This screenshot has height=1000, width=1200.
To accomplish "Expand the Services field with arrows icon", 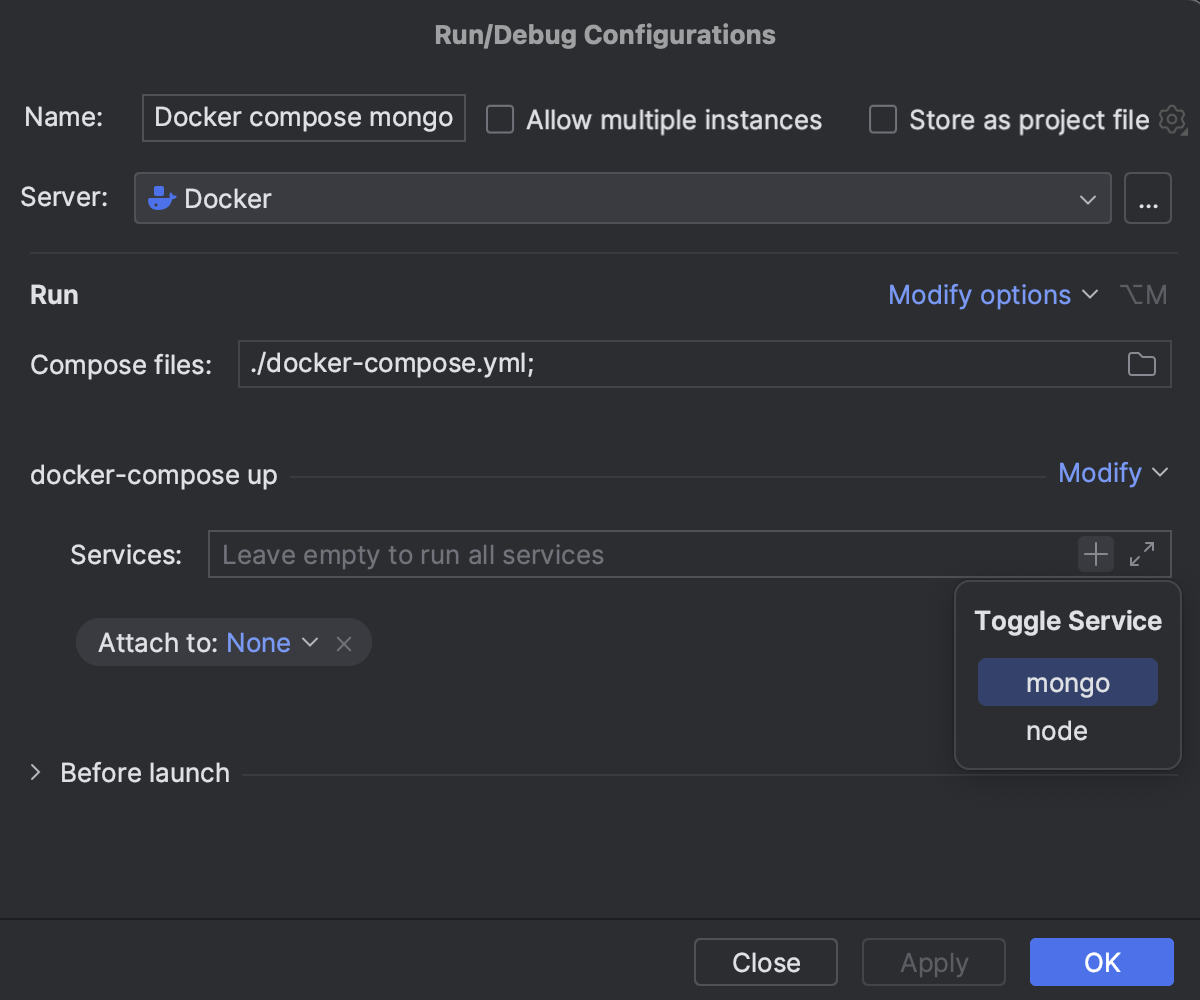I will [x=1142, y=554].
